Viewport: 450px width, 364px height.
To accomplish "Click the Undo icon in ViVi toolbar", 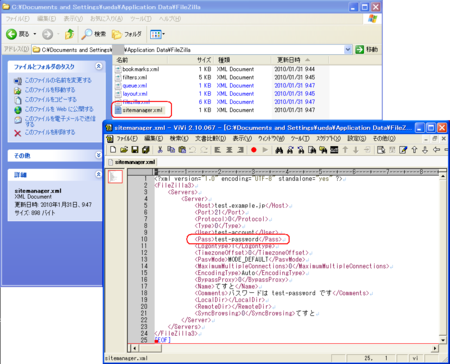I will [193, 150].
